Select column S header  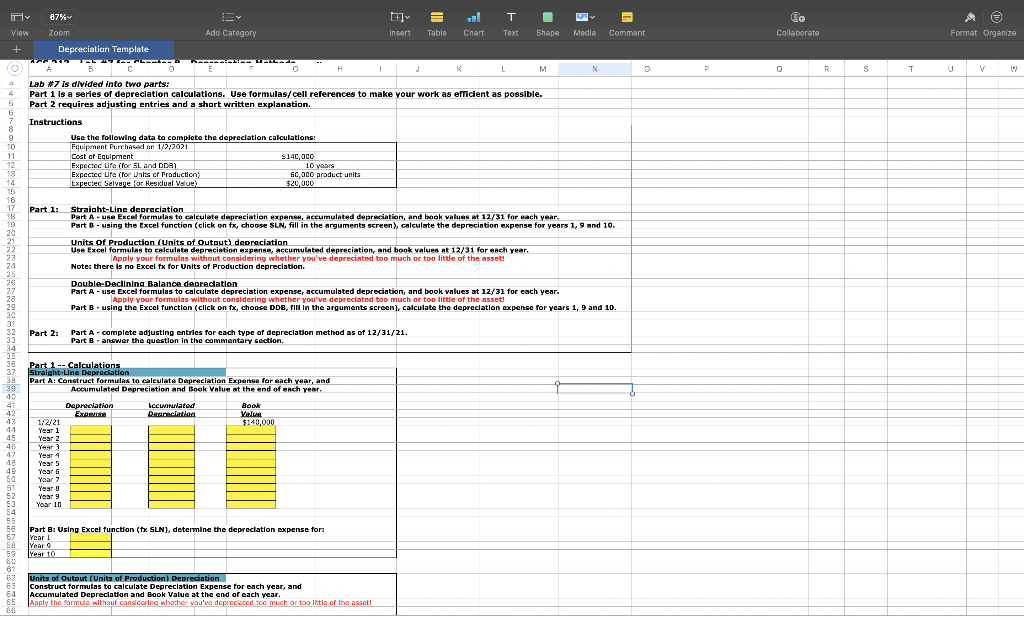866,69
